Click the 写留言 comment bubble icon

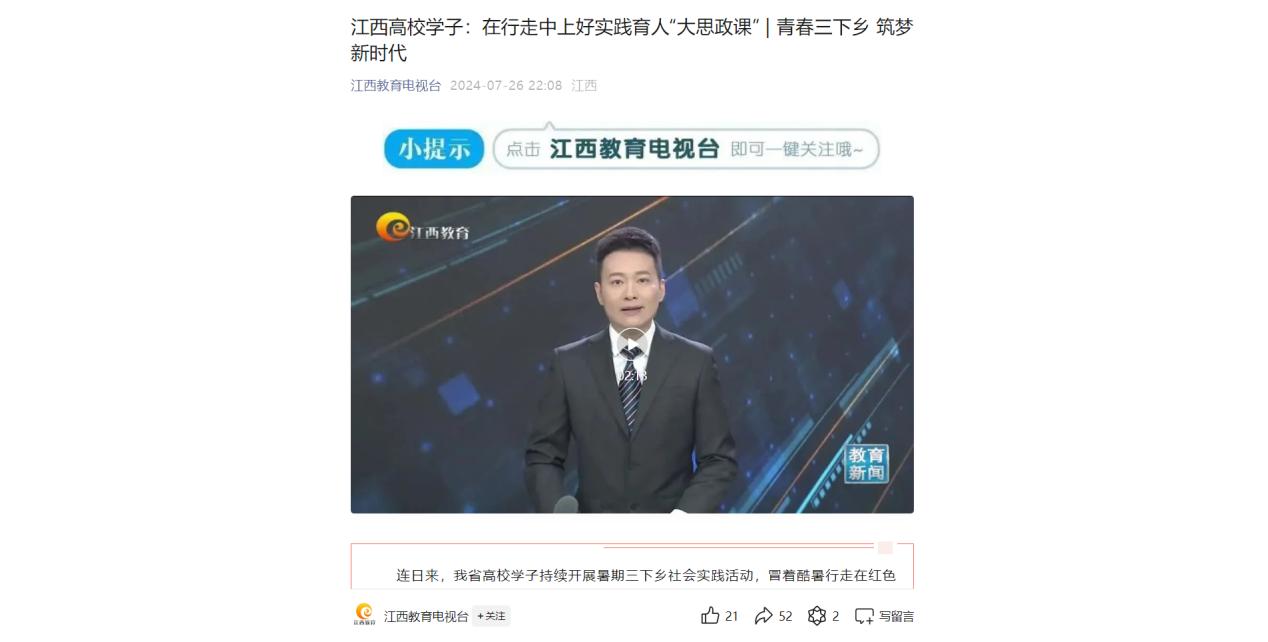tap(864, 616)
